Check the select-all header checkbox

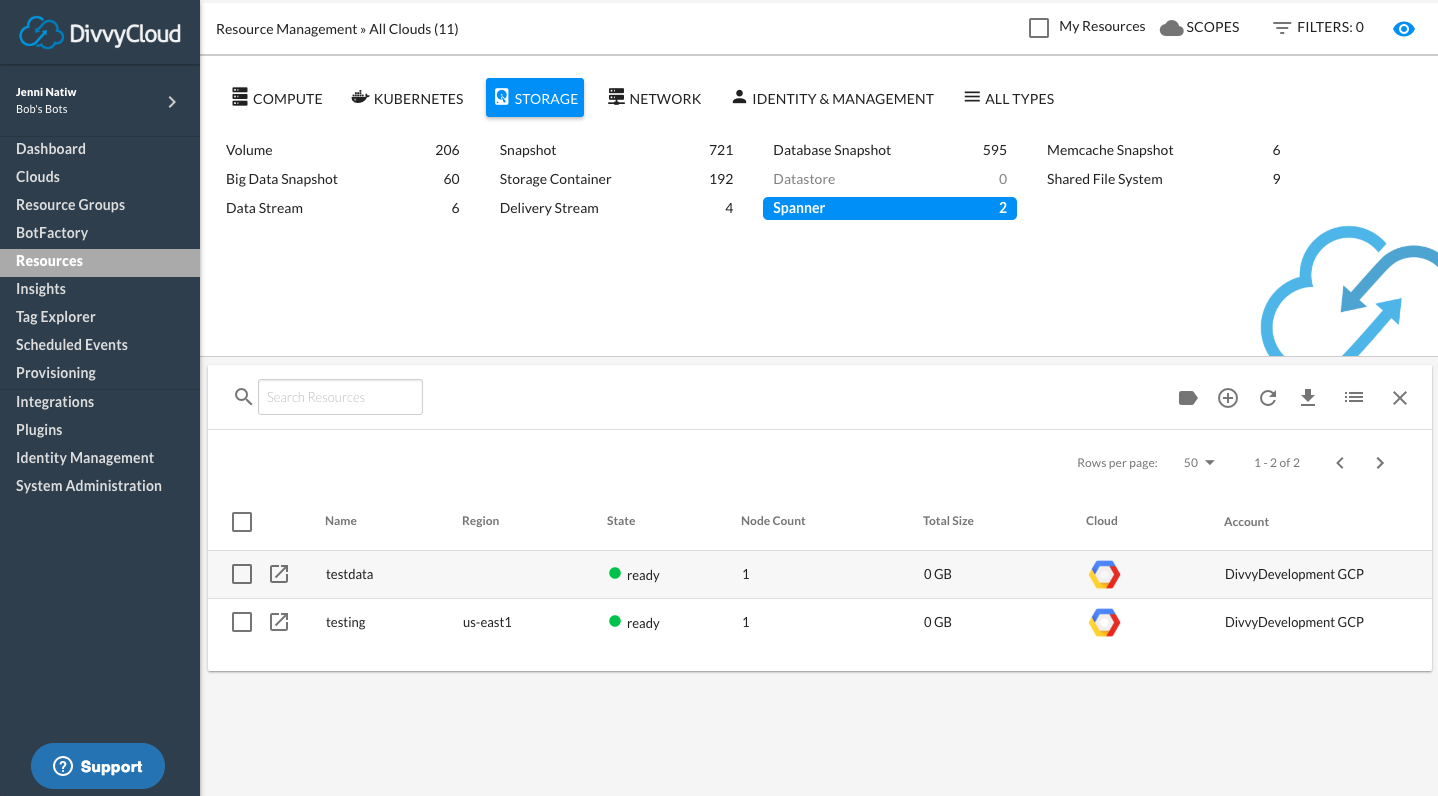tap(242, 522)
